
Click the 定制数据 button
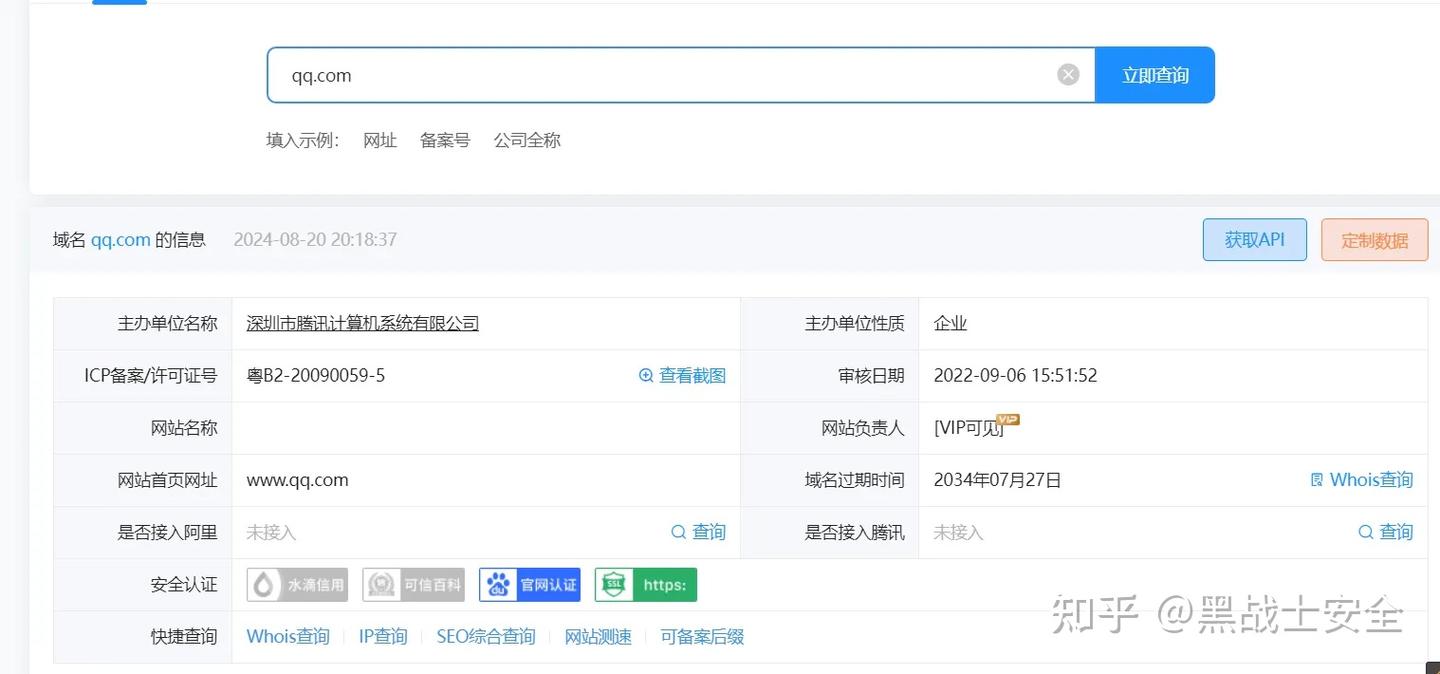click(x=1375, y=240)
